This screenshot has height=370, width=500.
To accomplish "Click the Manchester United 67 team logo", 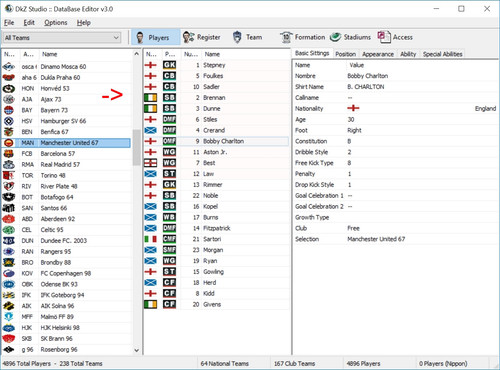I will point(9,143).
